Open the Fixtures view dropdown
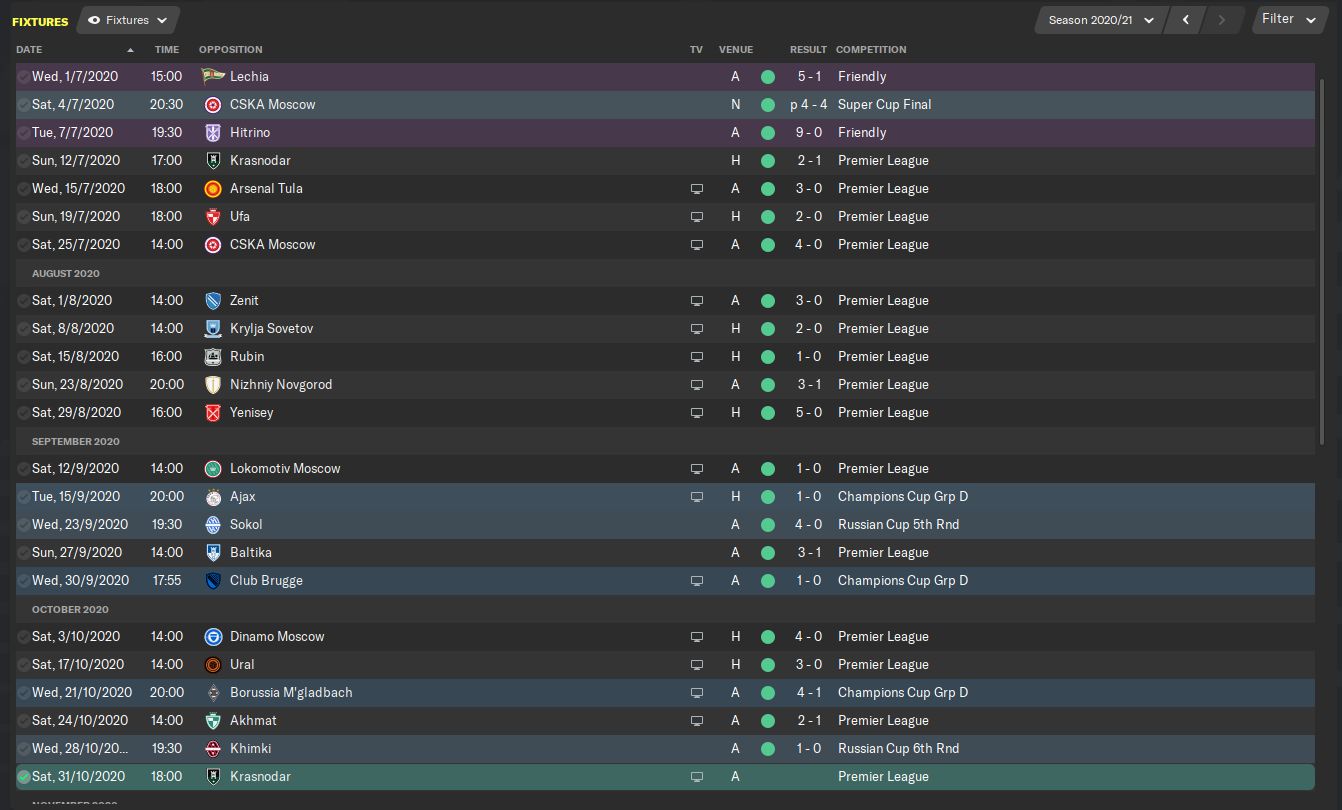Viewport: 1342px width, 810px height. (128, 20)
